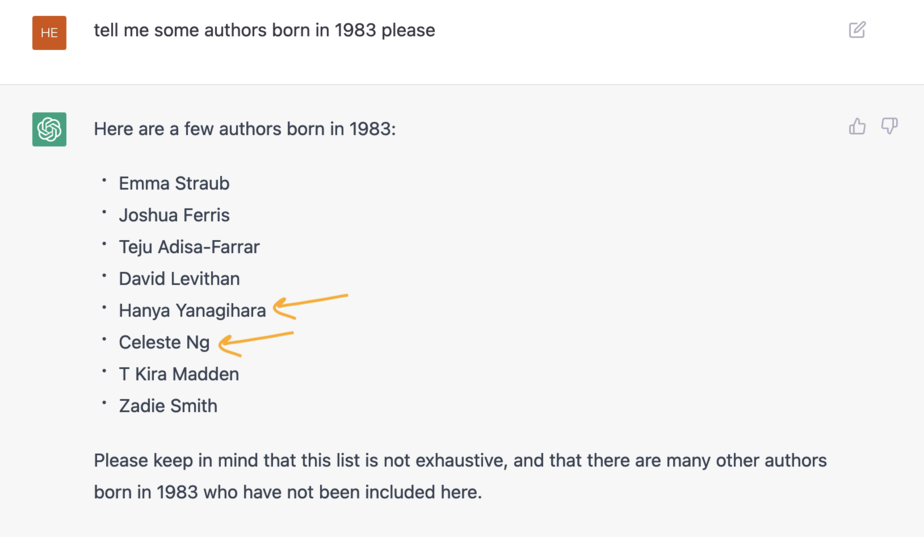Click the user prompt about 1983 authors

[264, 30]
